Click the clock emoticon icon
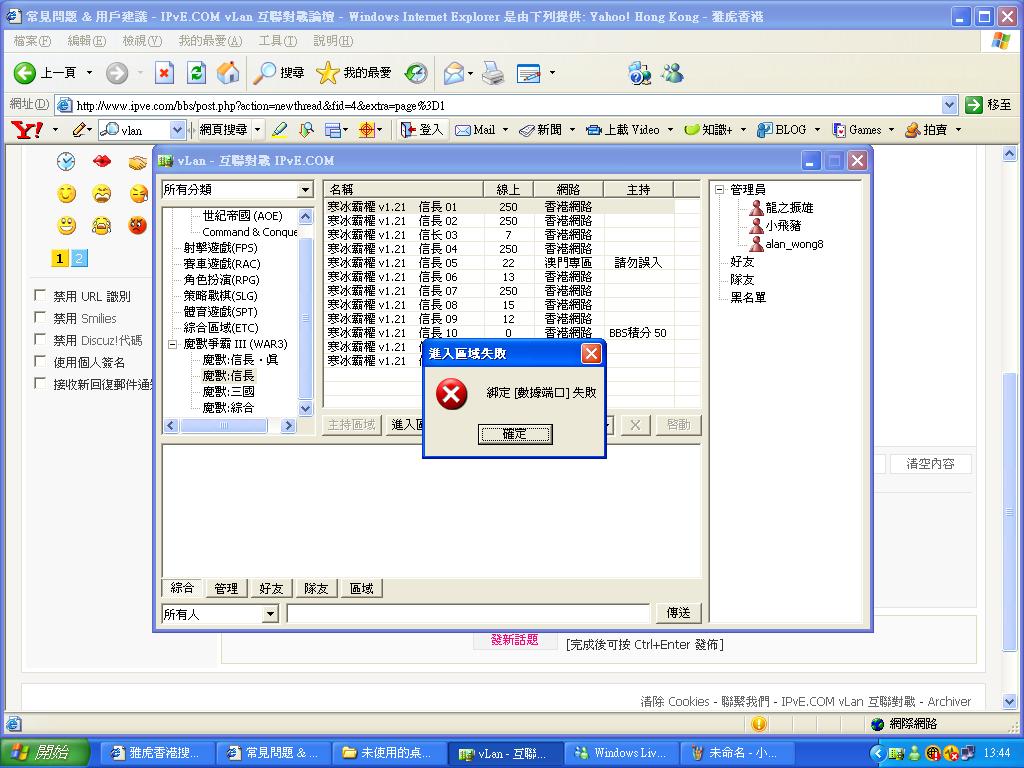Screen dimensions: 1024x768 click(66, 161)
